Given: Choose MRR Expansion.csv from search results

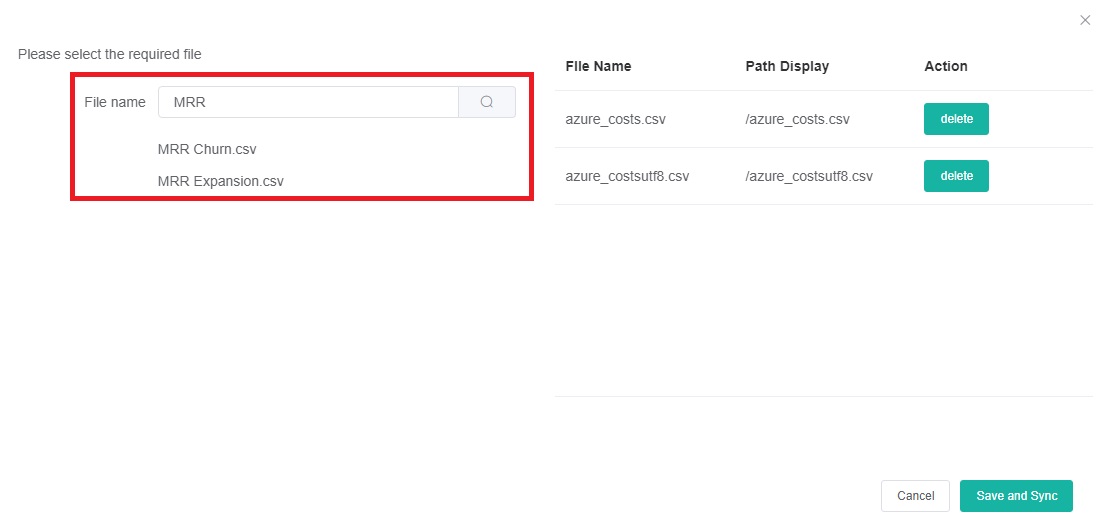Looking at the screenshot, I should [x=220, y=181].
